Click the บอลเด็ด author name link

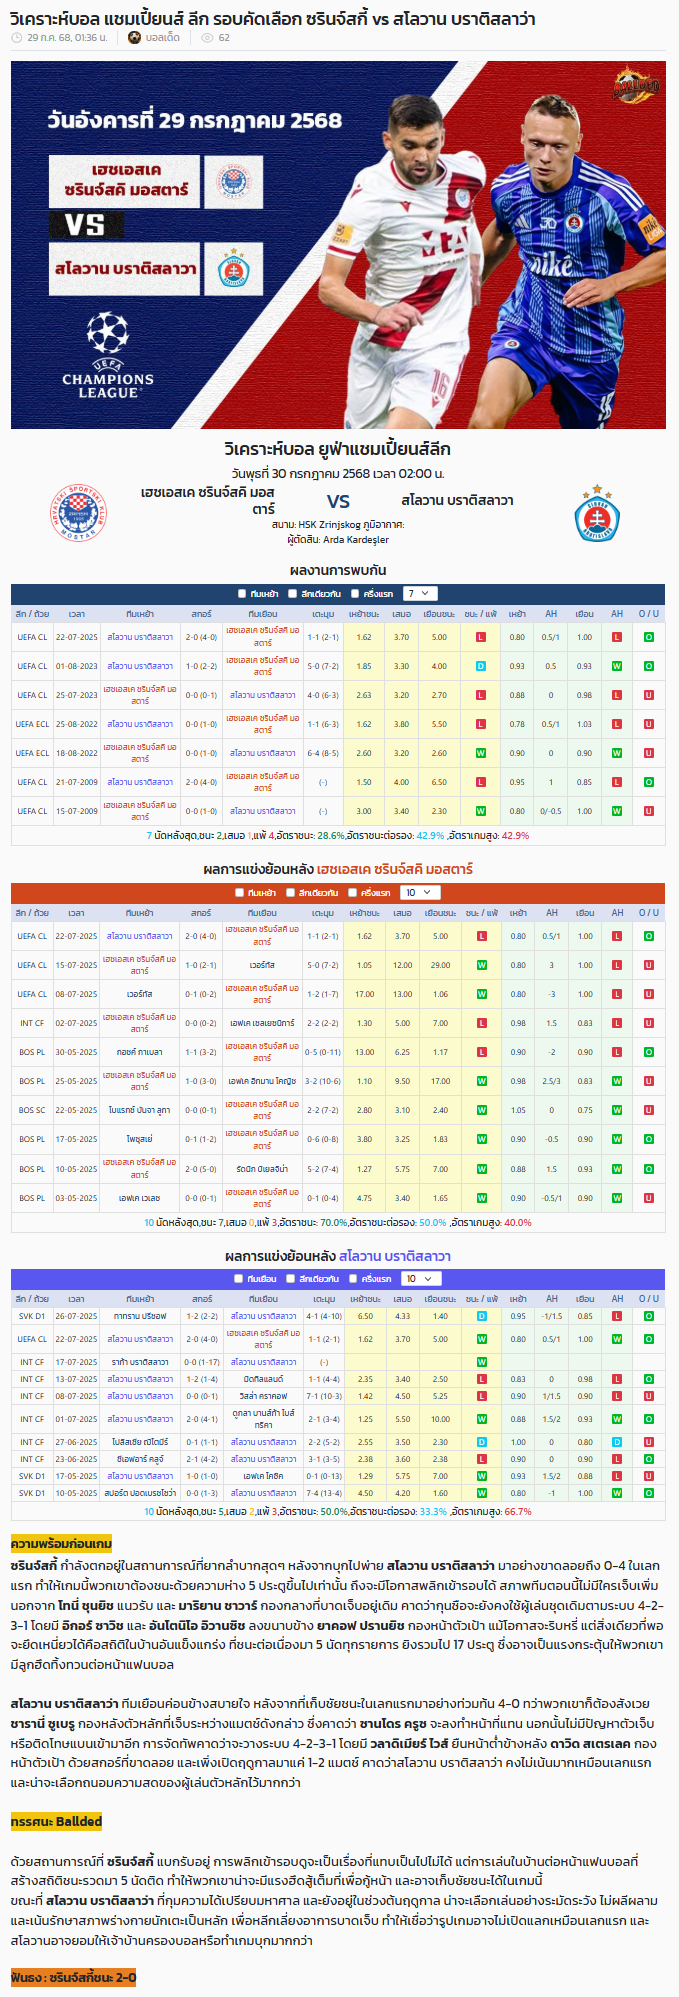click(162, 38)
